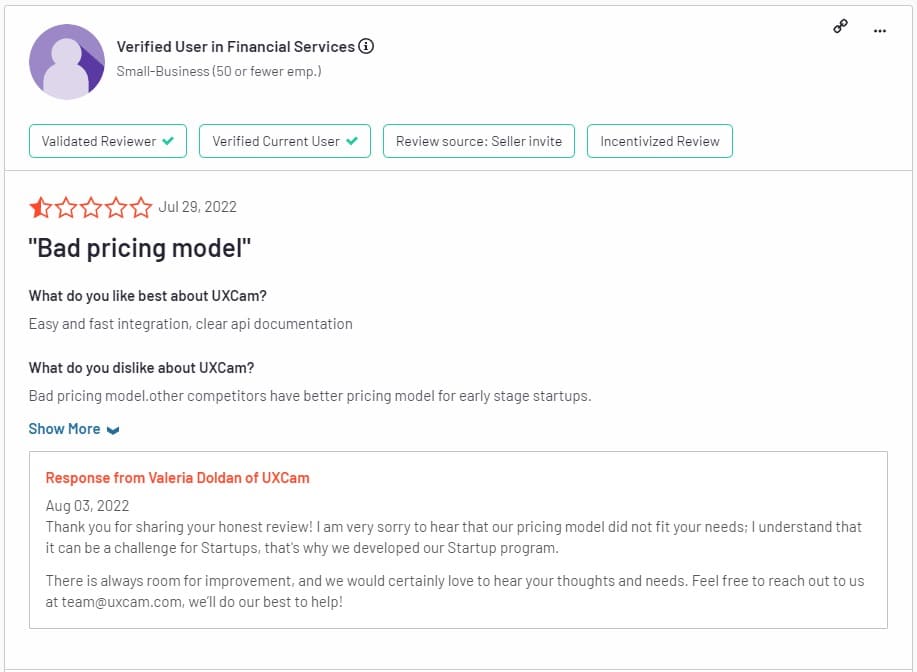Click the team@uxcam.com email address
The height and width of the screenshot is (672, 917).
(122, 602)
